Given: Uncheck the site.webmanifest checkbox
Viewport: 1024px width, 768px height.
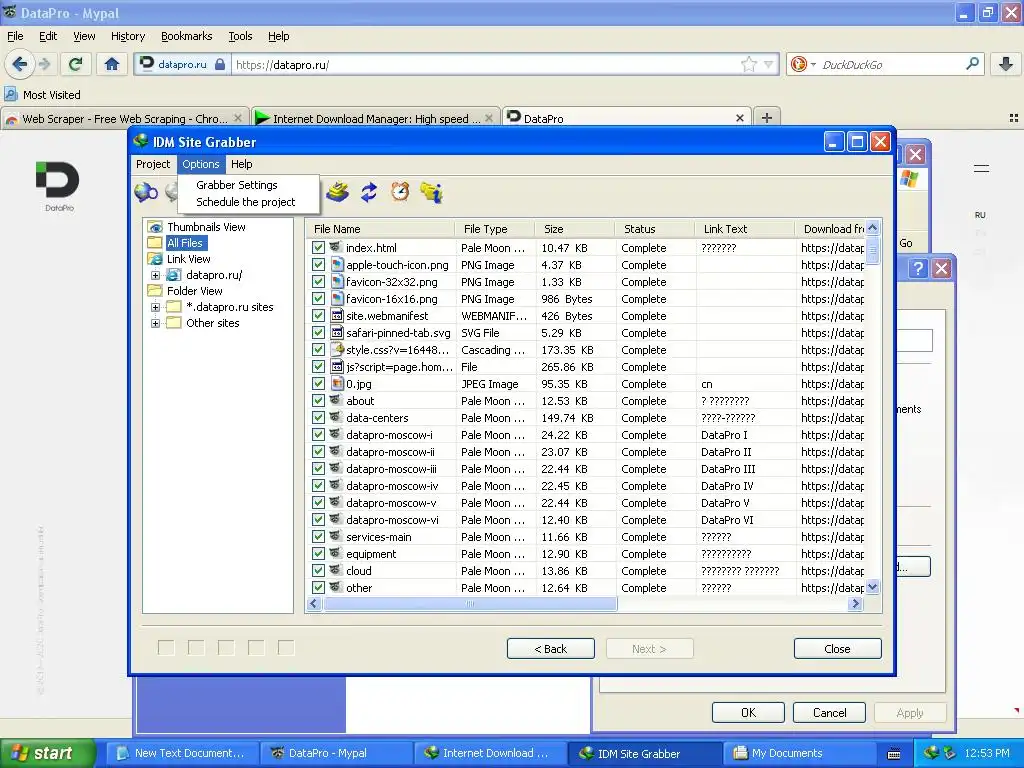Looking at the screenshot, I should 318,315.
